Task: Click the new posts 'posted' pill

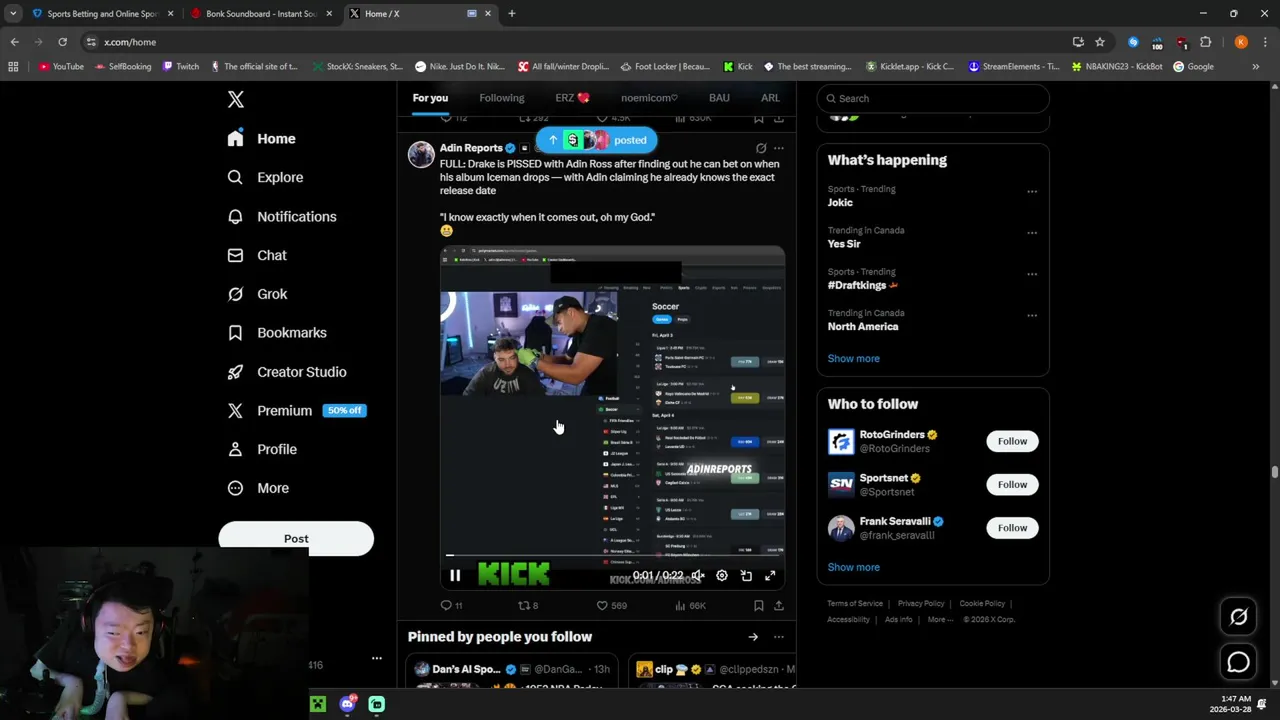Action: point(596,140)
